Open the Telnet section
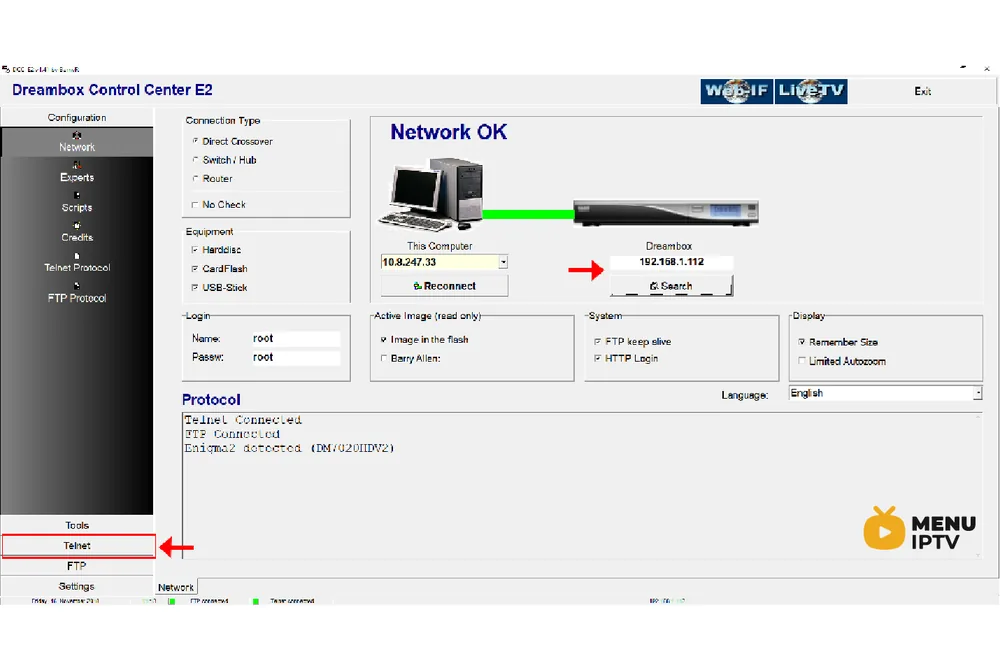The image size is (1000, 668). coord(78,546)
